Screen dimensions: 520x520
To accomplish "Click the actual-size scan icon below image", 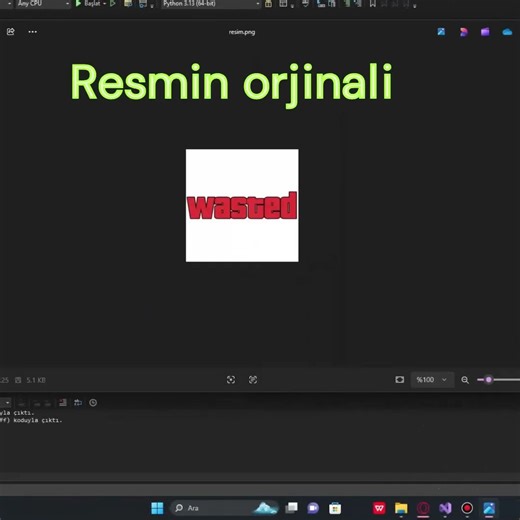I will tap(253, 380).
